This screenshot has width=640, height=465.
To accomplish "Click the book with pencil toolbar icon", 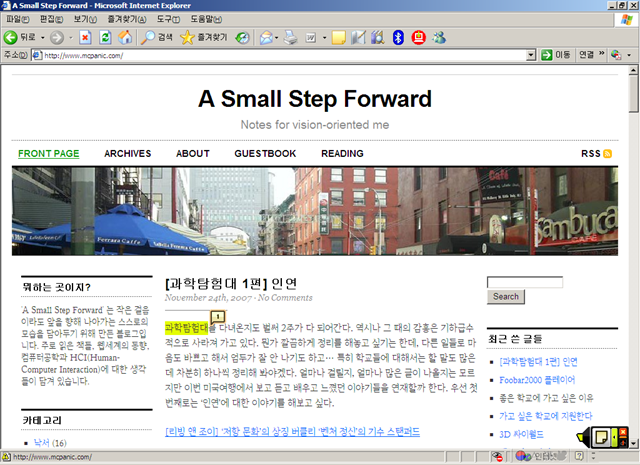I will click(358, 38).
